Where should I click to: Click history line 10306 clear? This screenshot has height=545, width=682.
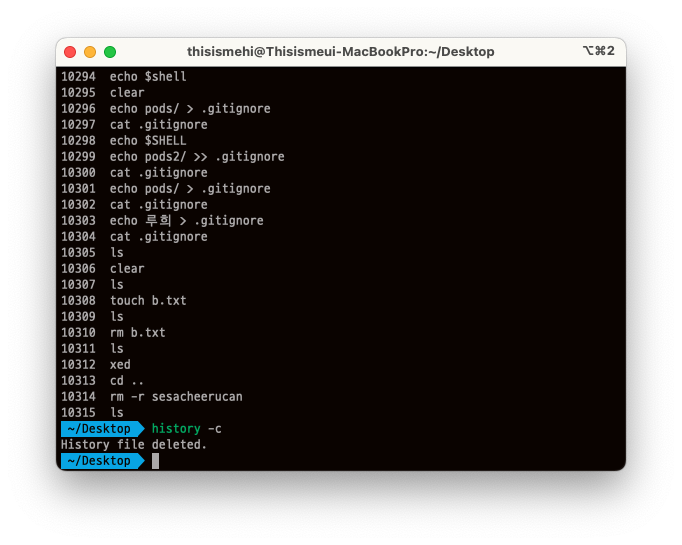[x=103, y=269]
